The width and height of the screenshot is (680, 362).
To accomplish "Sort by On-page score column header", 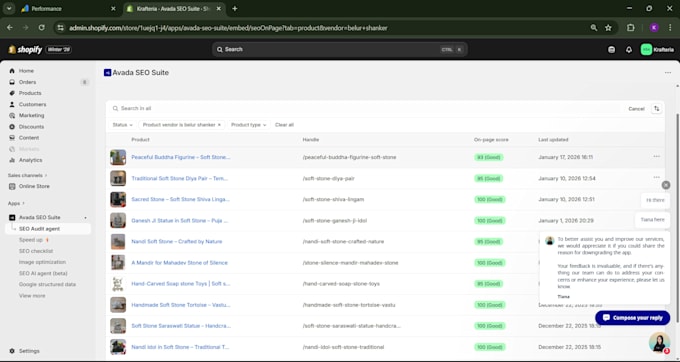I will [x=491, y=140].
